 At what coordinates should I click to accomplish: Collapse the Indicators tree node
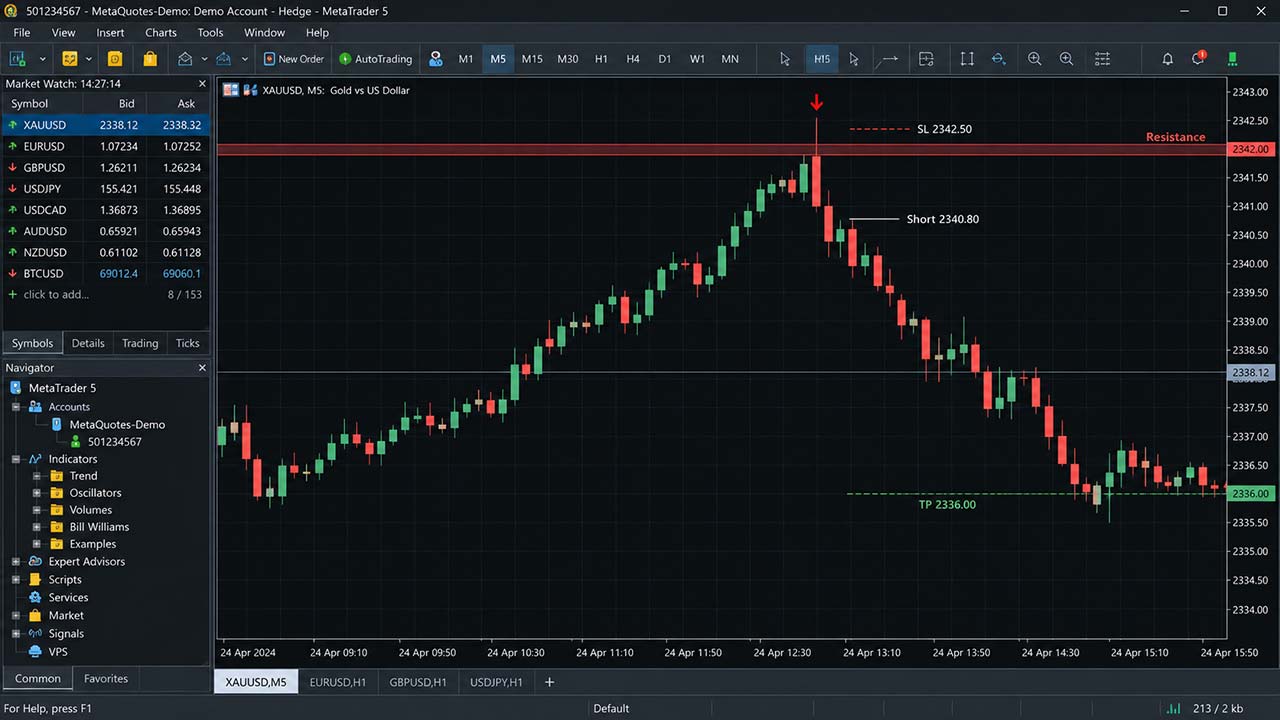[16, 459]
